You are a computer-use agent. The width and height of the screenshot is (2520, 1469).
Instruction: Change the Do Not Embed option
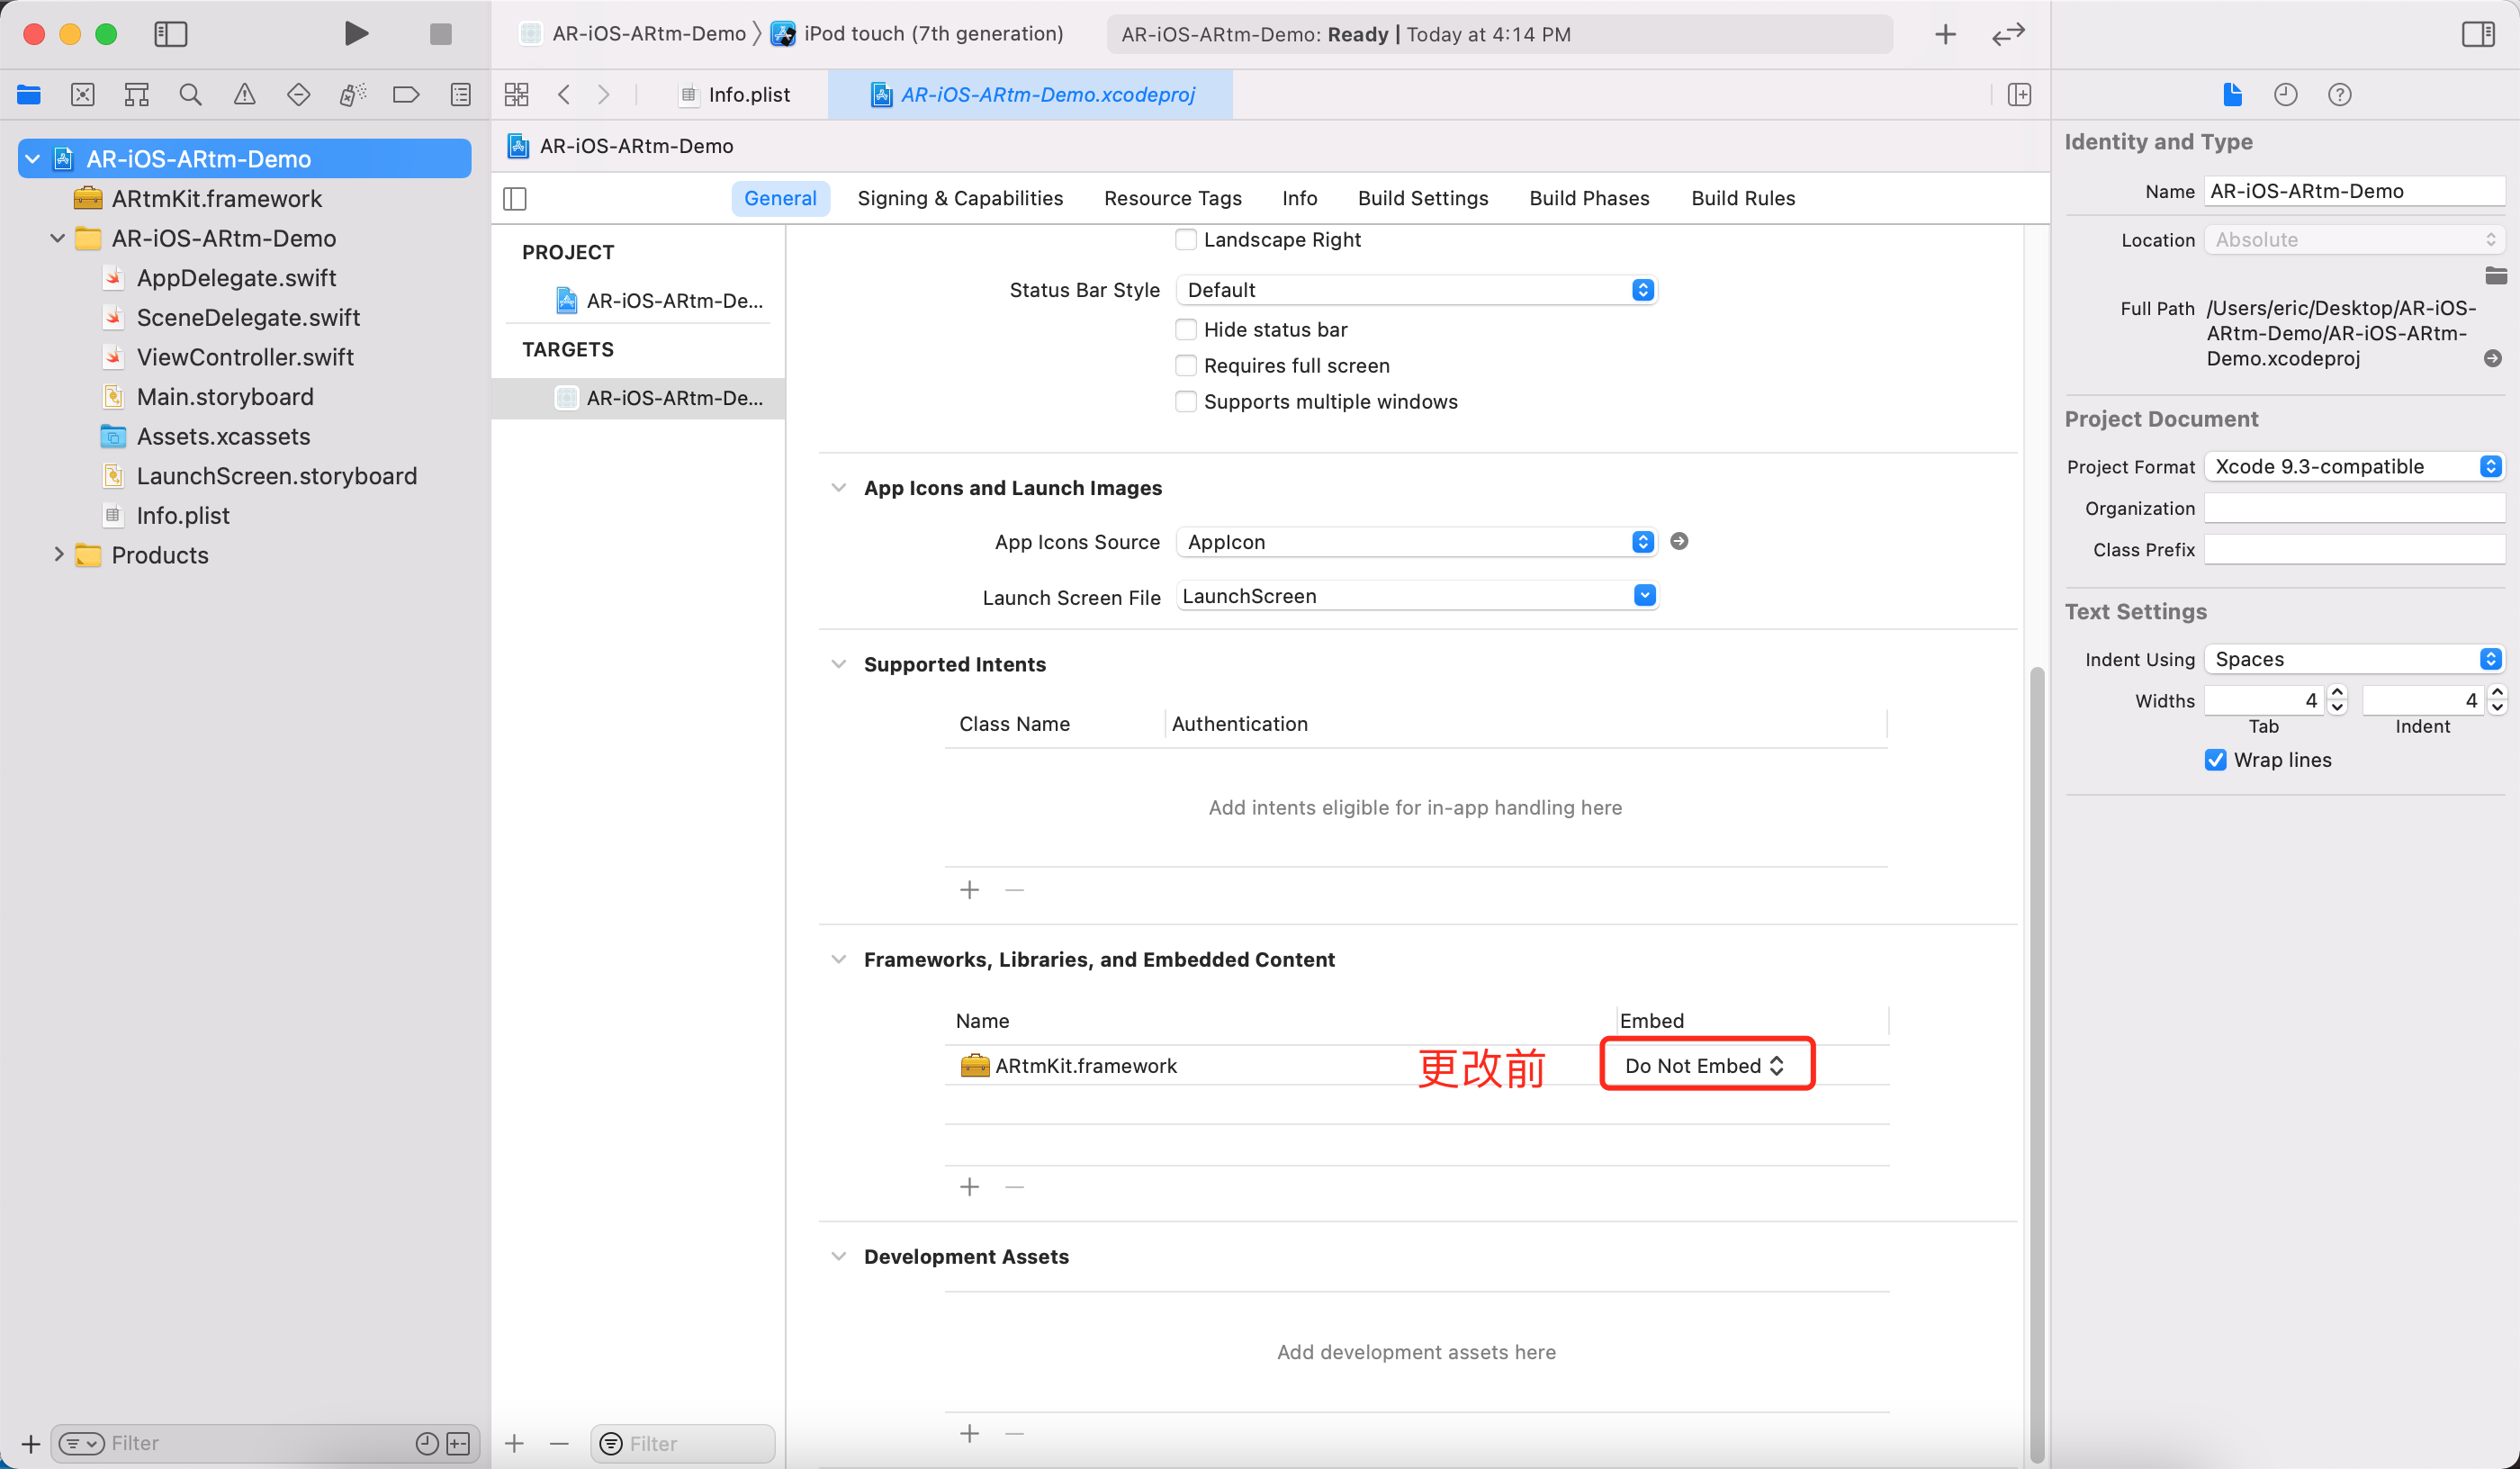1705,1066
